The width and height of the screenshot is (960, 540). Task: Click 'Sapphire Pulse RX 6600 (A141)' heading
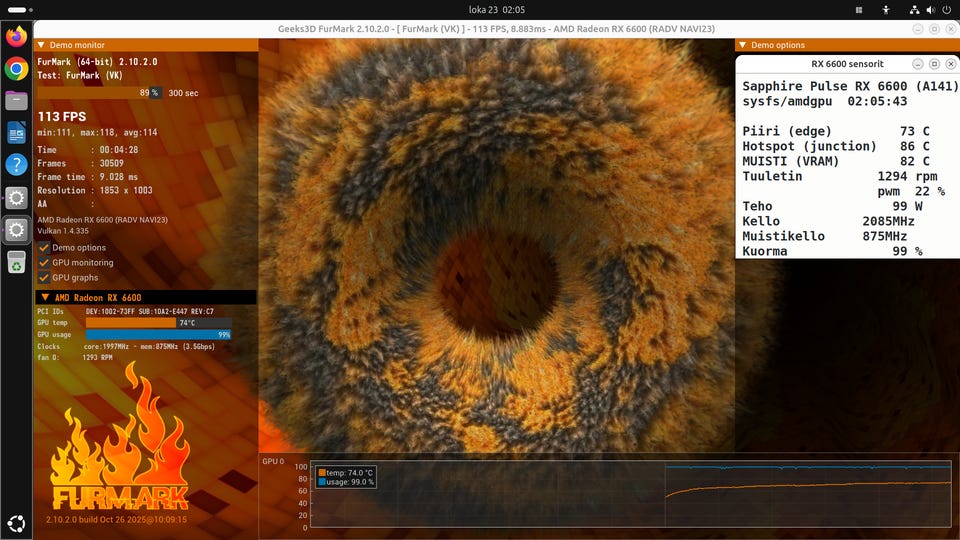[850, 86]
